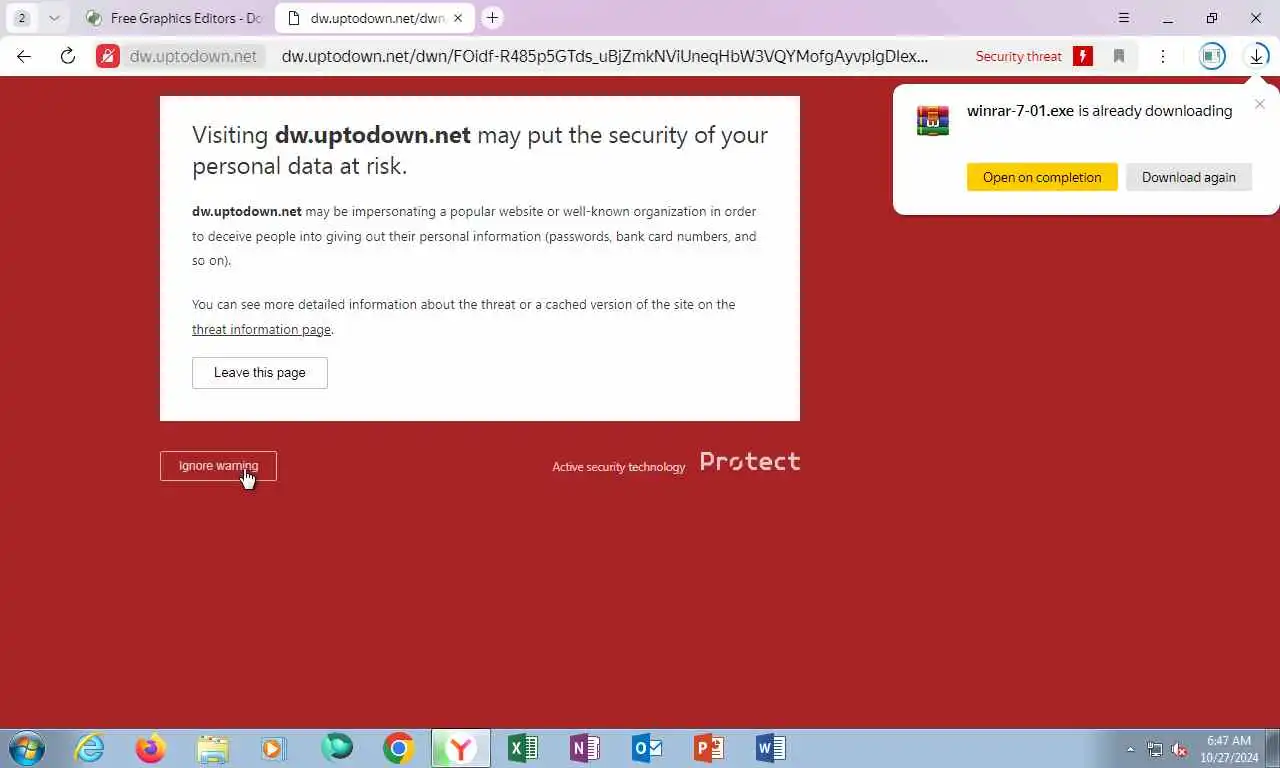Open the threat information page link
The image size is (1280, 768).
tap(261, 329)
